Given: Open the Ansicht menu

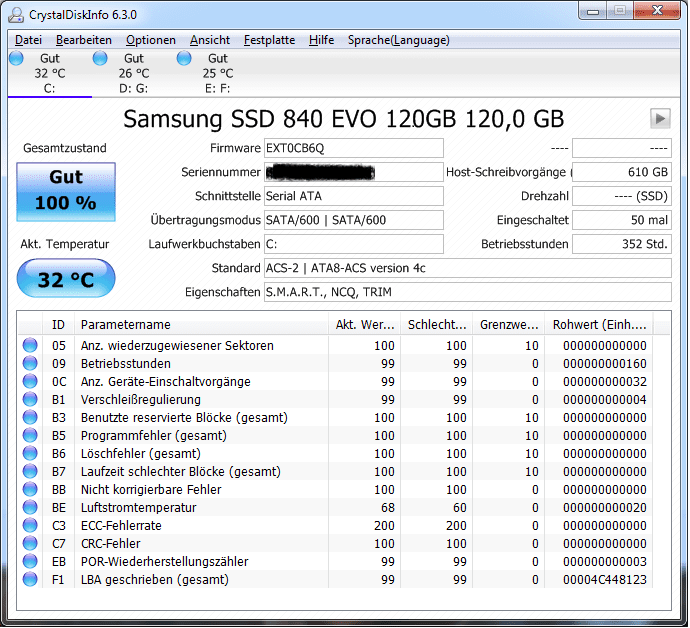Looking at the screenshot, I should 210,40.
